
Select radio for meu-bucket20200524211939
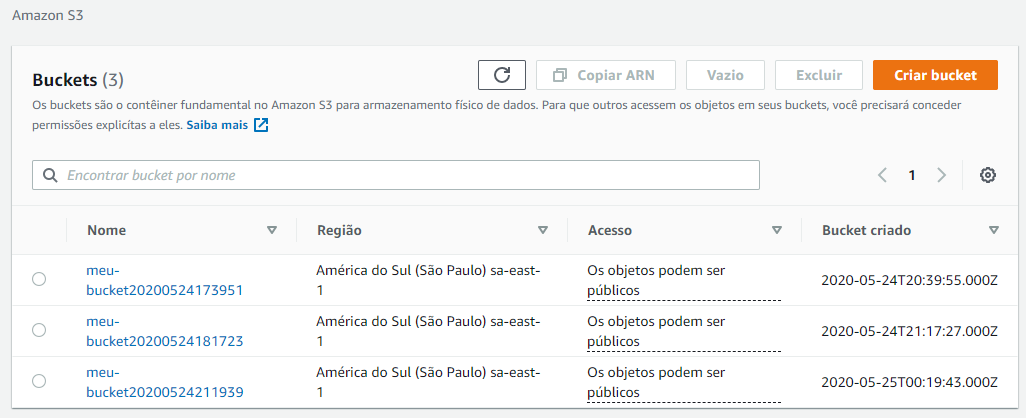39,381
